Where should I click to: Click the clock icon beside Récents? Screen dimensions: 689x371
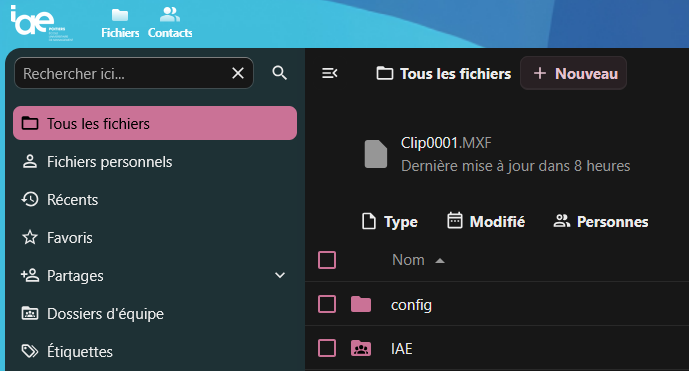click(30, 199)
